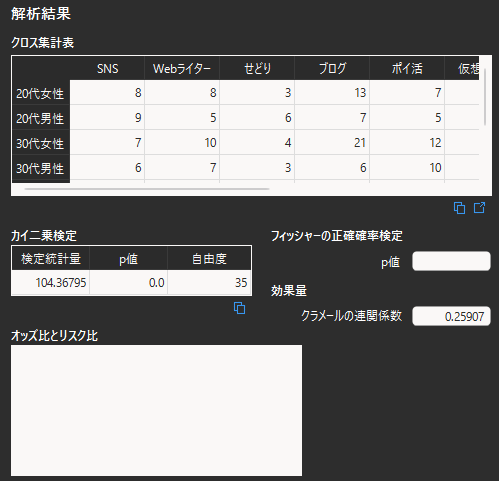Select the ブログ column header
Screen dimensions: 499x481
332,68
